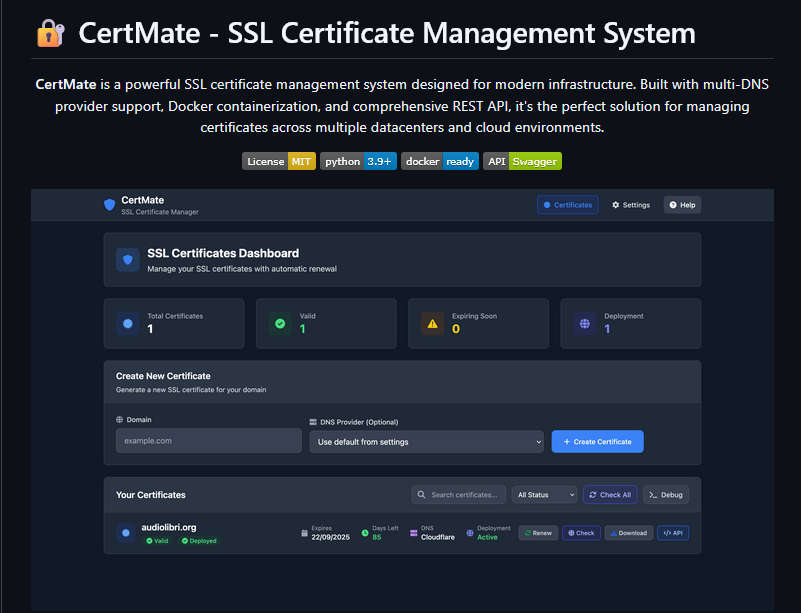Click Check button for audiolibri.org
The image size is (801, 613).
tap(581, 533)
